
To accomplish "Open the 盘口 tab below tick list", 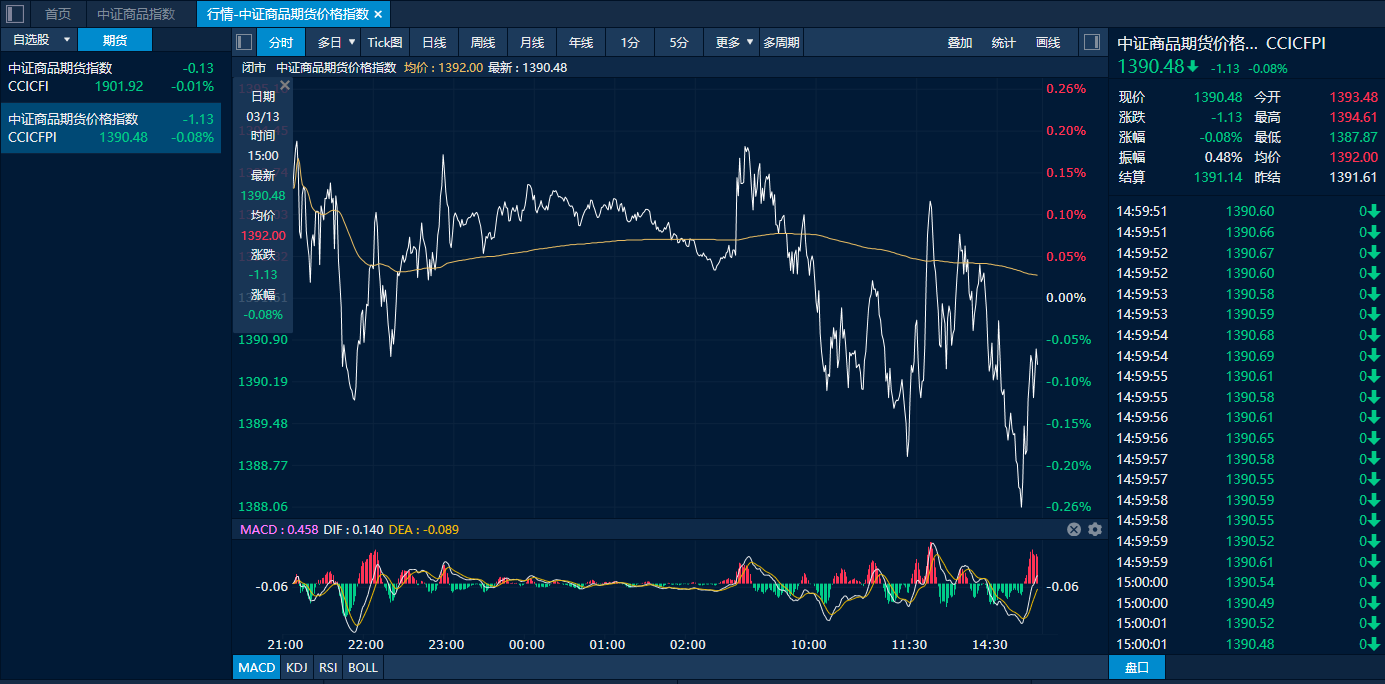I will (x=1137, y=667).
